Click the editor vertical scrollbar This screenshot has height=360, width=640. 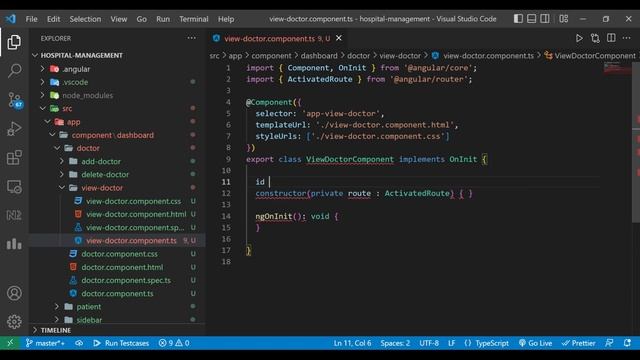click(636, 142)
